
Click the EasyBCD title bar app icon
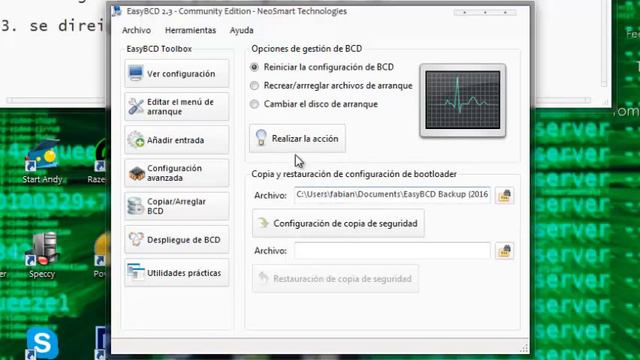[117, 11]
